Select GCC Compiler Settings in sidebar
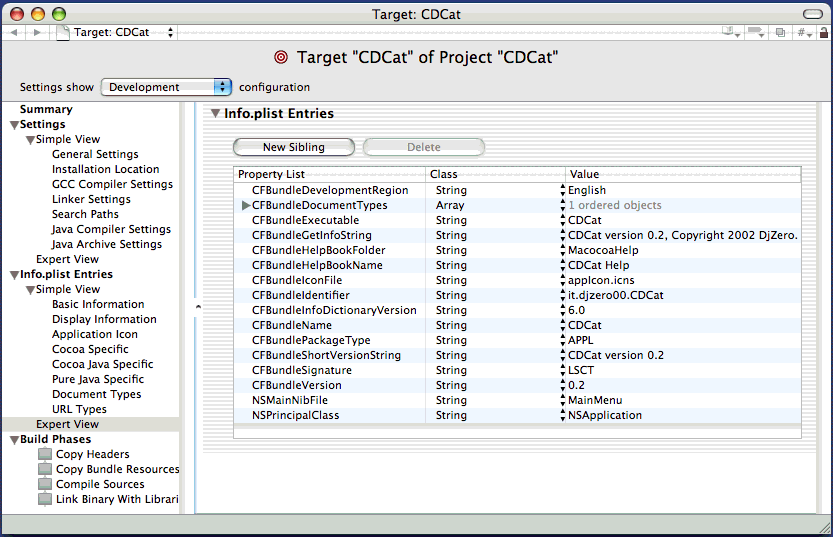 pos(112,185)
